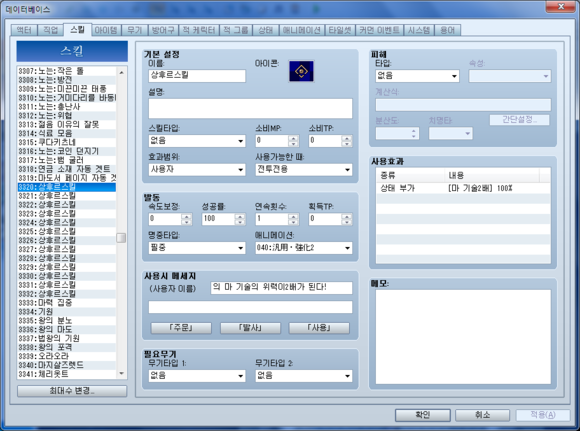Open the 애니메이션 tab

click(x=302, y=30)
